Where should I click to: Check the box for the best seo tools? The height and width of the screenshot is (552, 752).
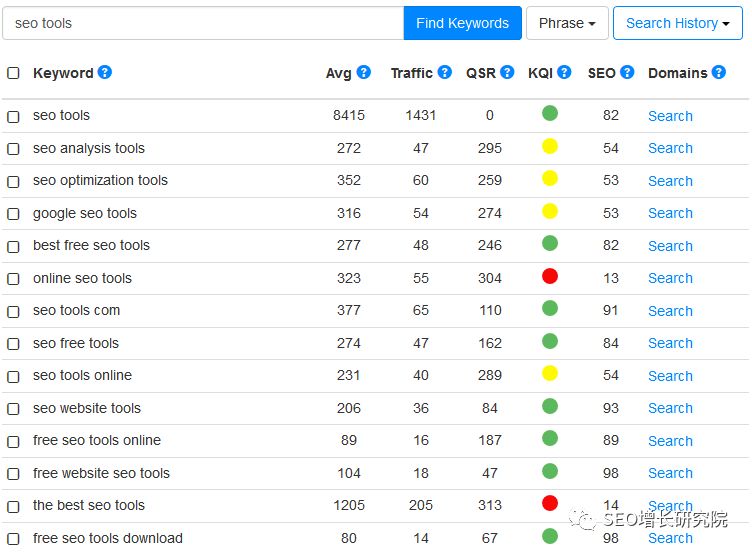pyautogui.click(x=13, y=506)
